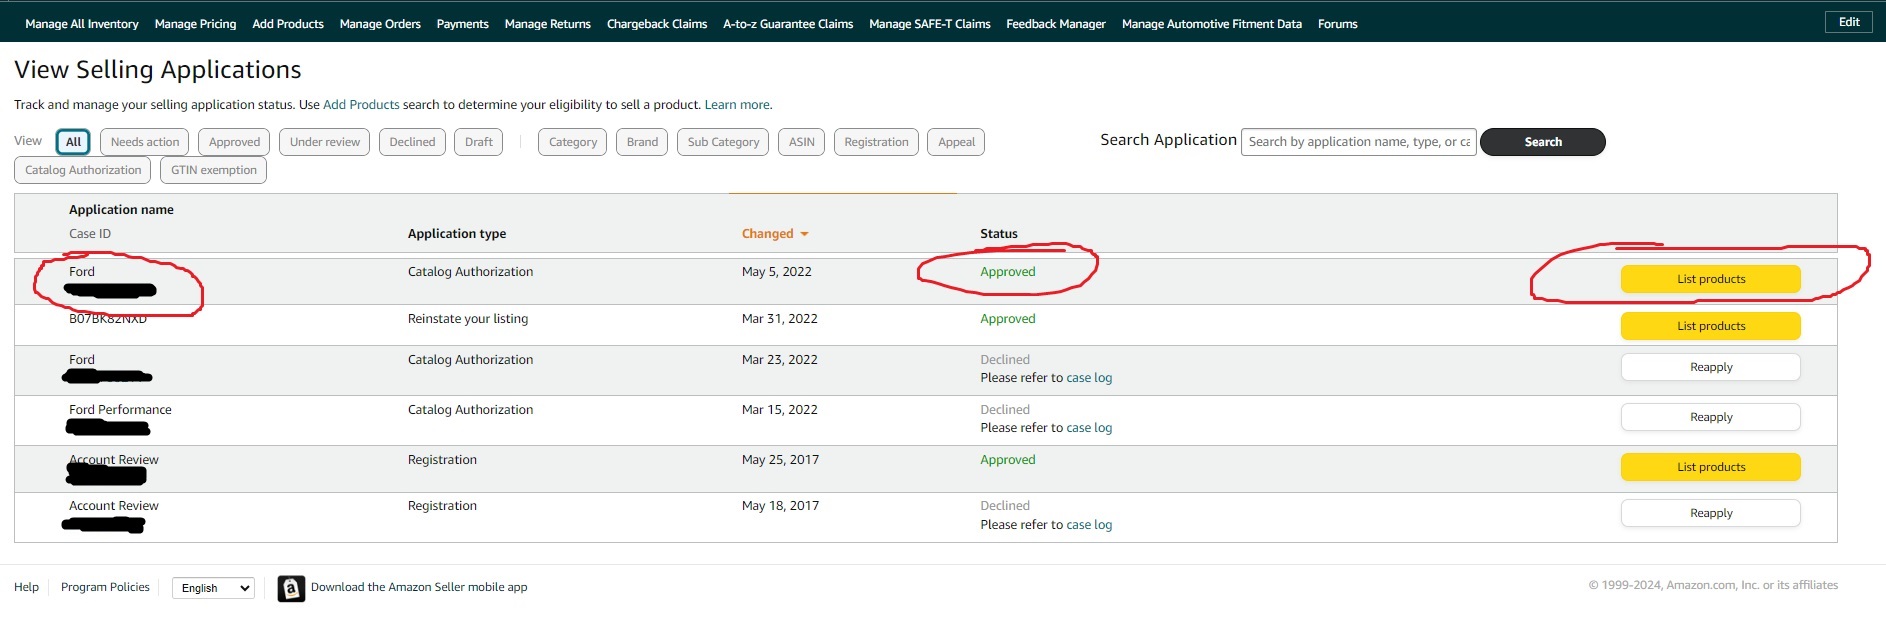Viewport: 1886px width, 619px height.
Task: Open the Learn more link
Action: [x=737, y=105]
